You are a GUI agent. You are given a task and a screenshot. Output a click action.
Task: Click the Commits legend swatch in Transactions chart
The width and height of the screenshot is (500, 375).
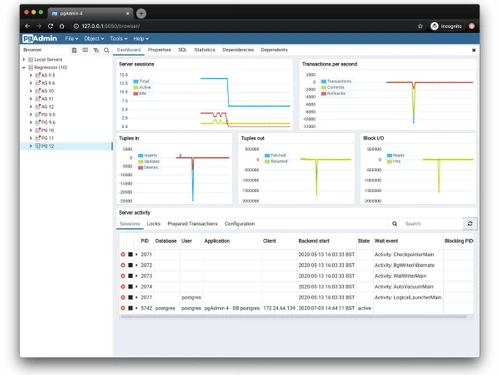pos(323,87)
